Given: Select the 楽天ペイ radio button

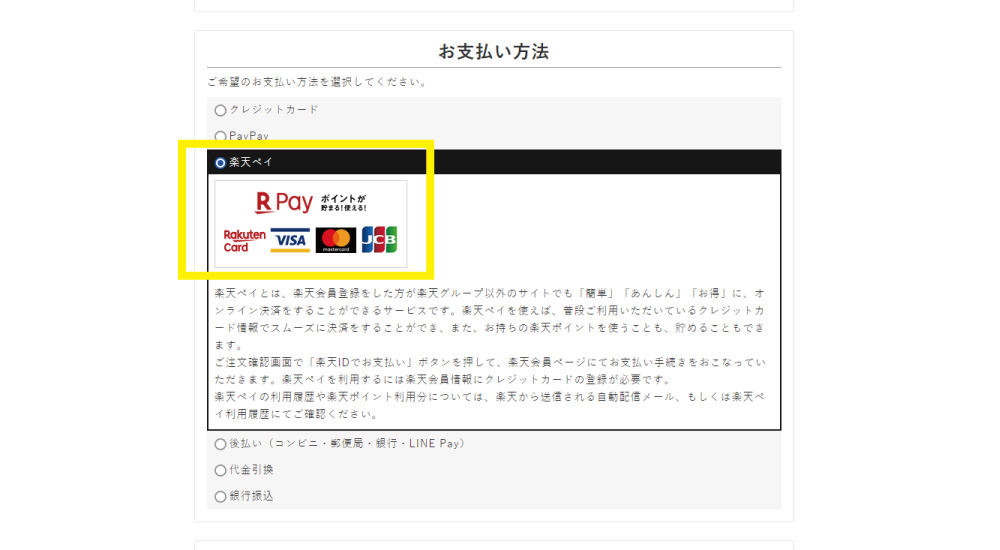Looking at the screenshot, I should click(220, 162).
